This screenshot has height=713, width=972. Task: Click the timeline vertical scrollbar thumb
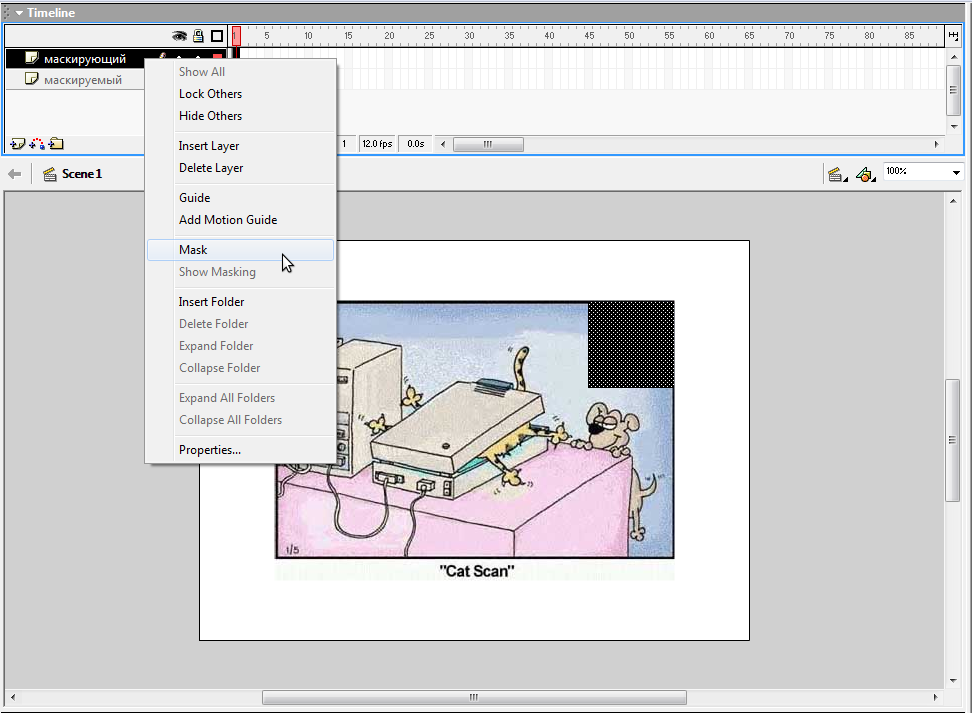953,90
